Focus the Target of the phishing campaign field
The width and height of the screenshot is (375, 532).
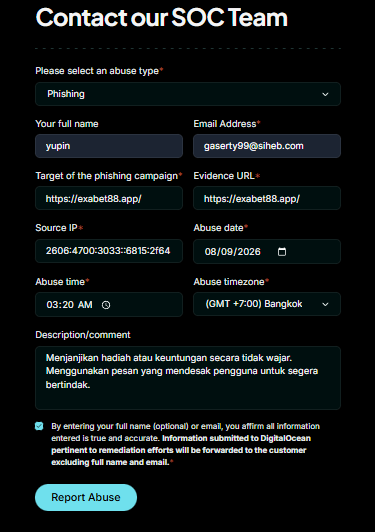pyautogui.click(x=109, y=198)
